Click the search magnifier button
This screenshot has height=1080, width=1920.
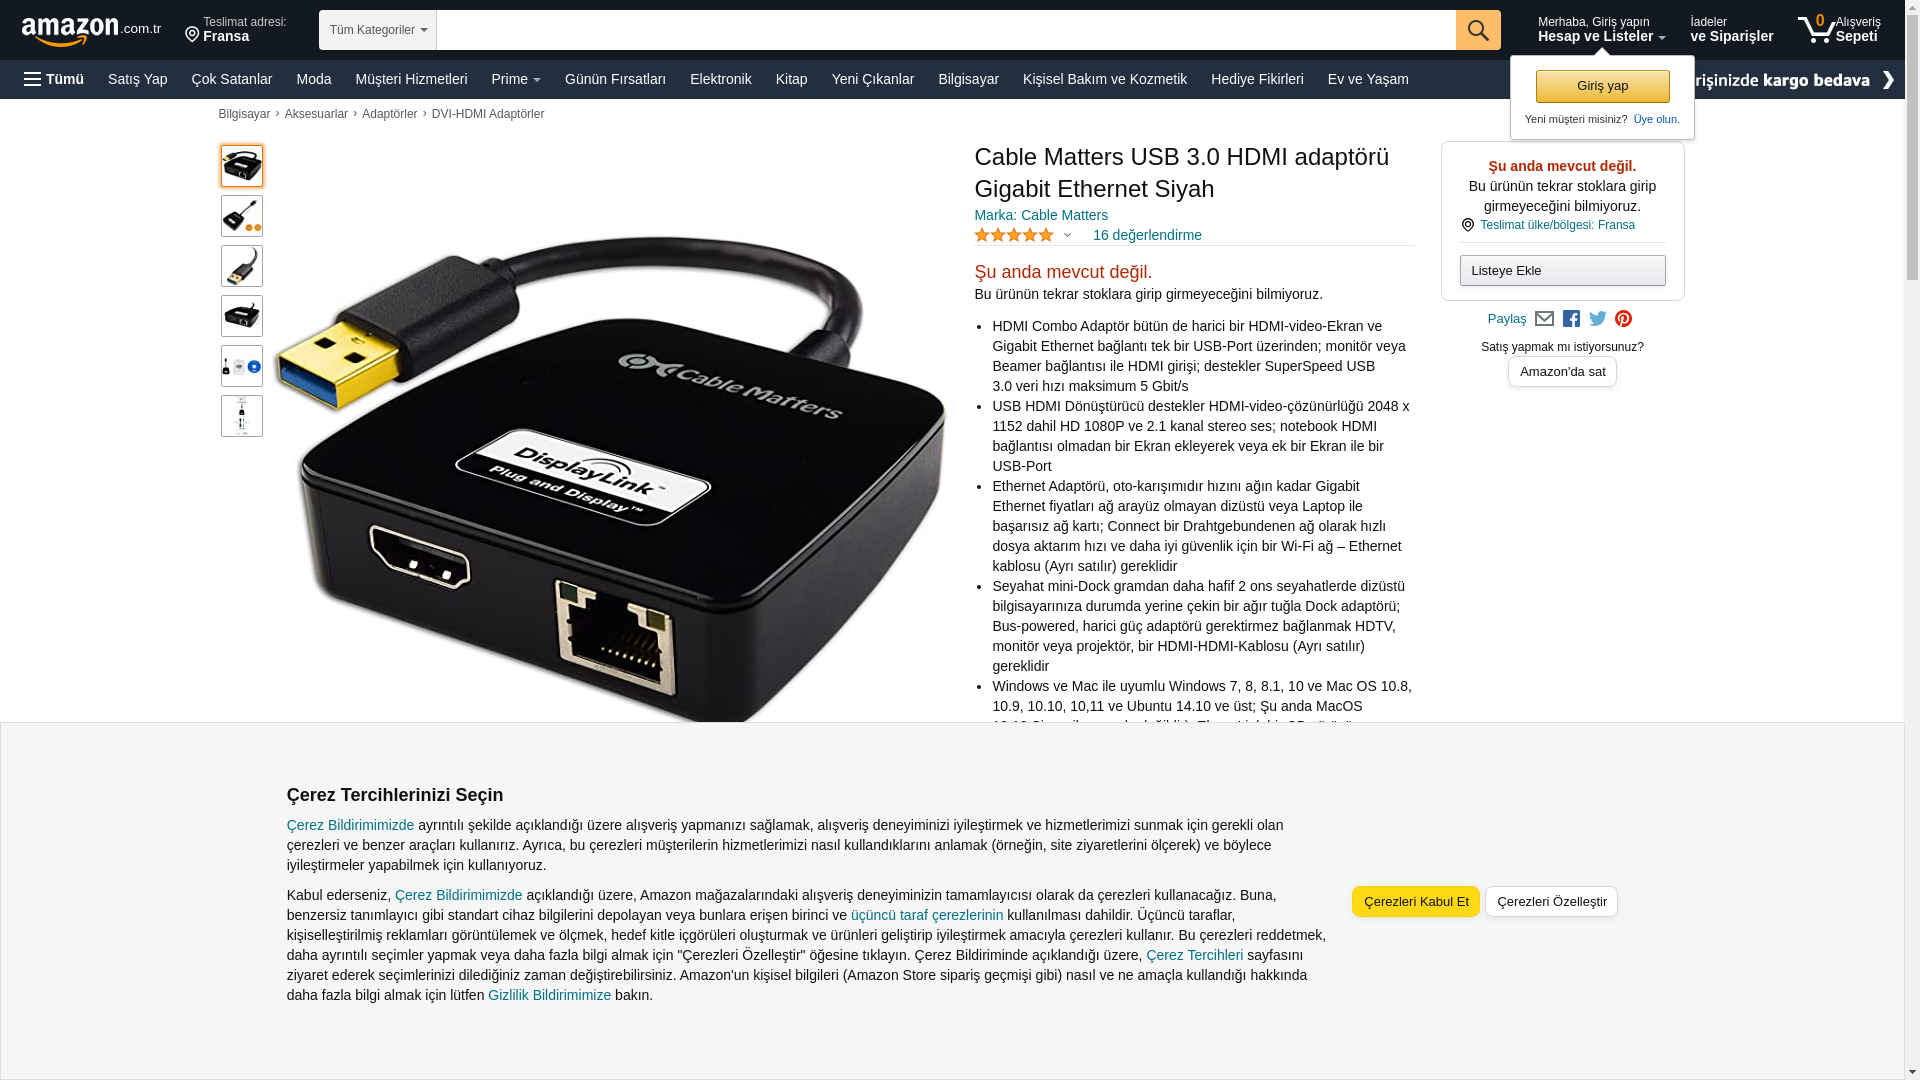point(1477,30)
